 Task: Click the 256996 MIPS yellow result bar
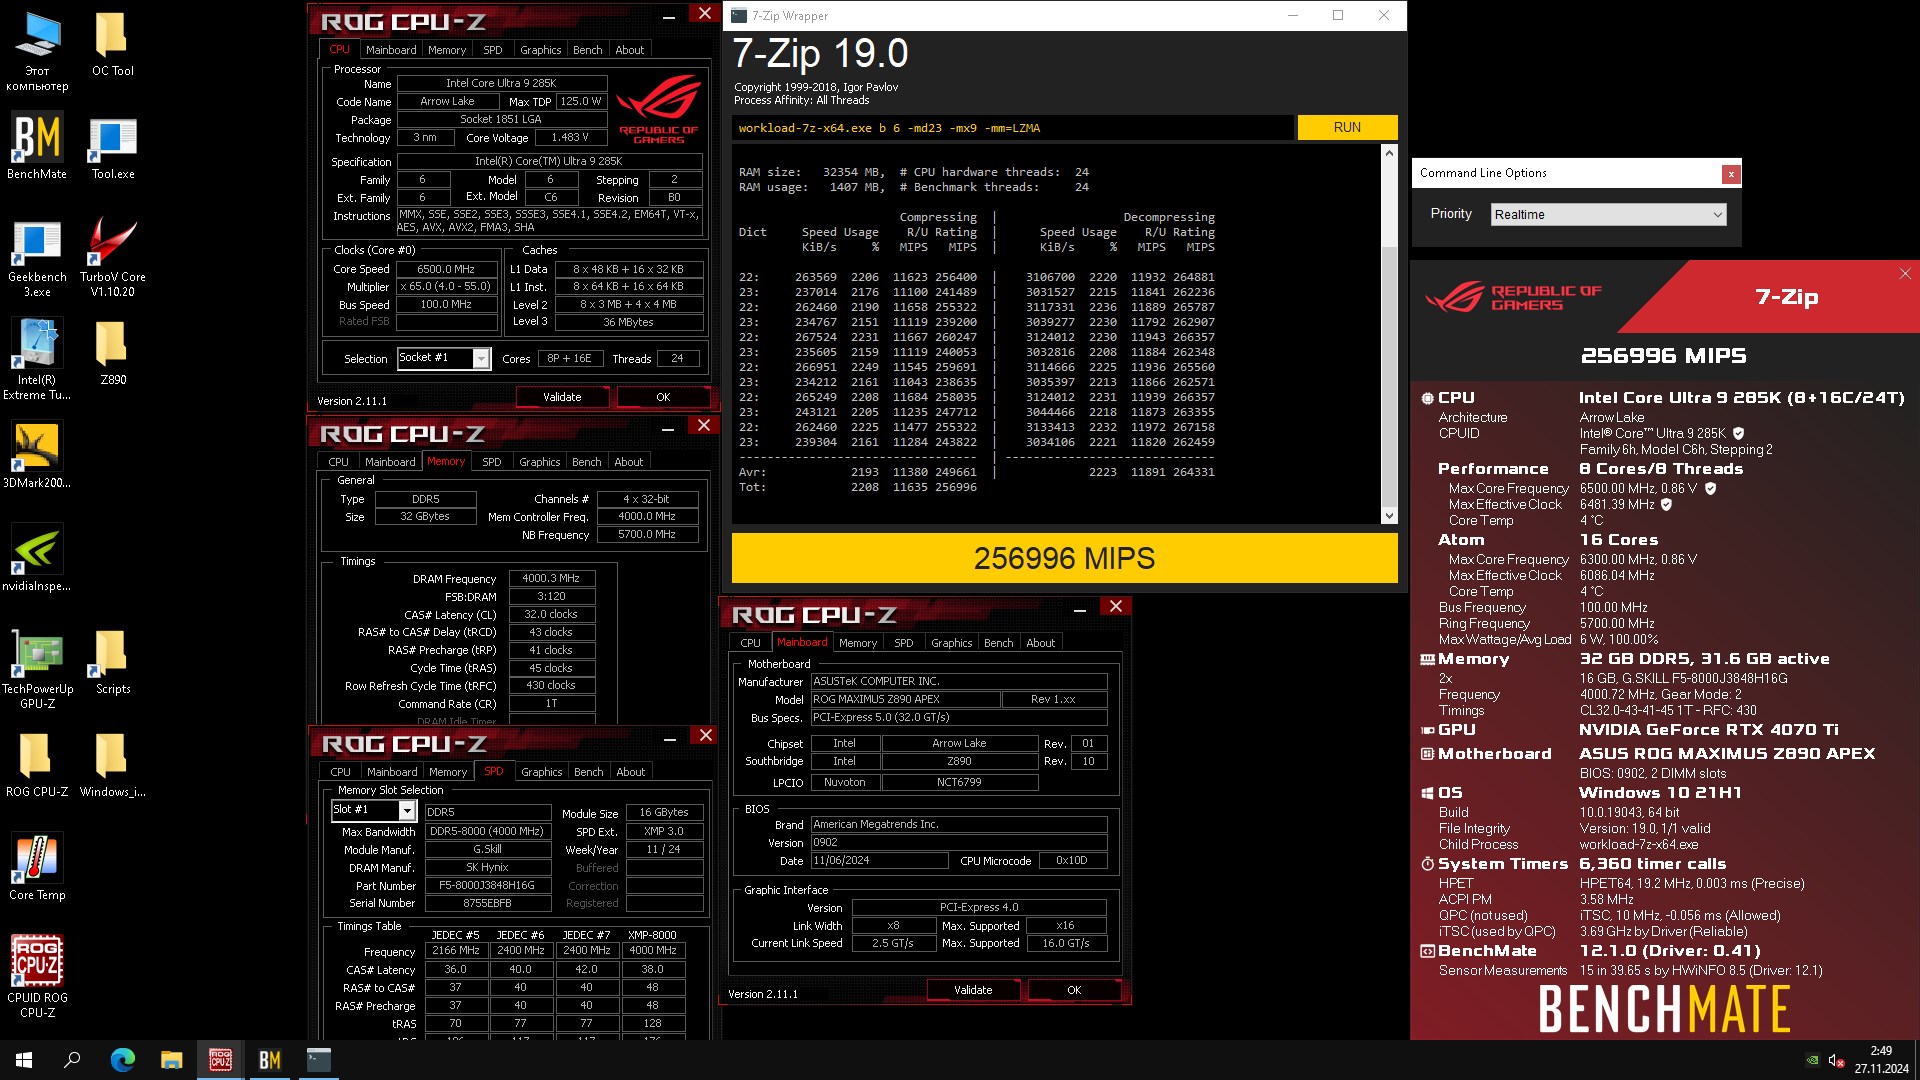(x=1064, y=558)
